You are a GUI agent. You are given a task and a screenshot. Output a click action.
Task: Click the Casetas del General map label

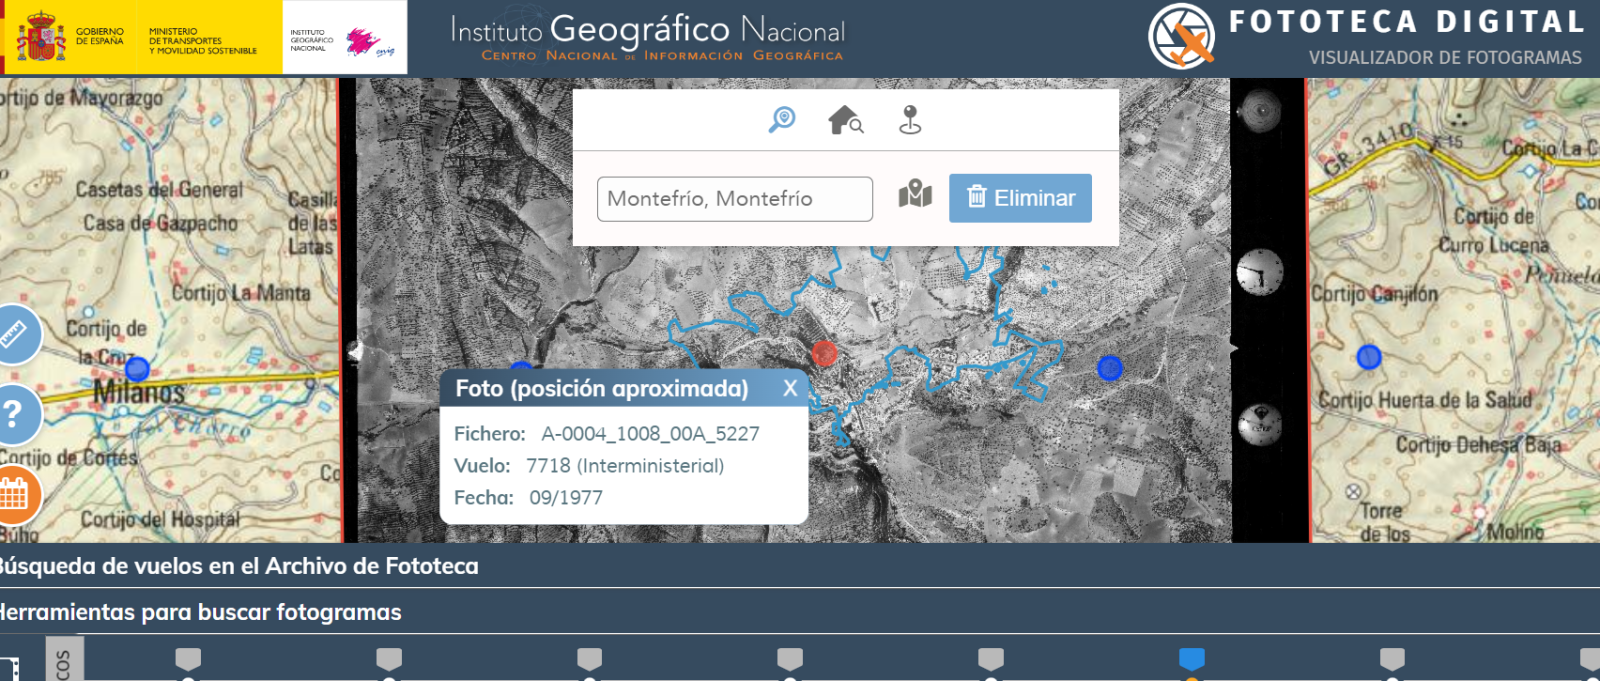pyautogui.click(x=160, y=189)
